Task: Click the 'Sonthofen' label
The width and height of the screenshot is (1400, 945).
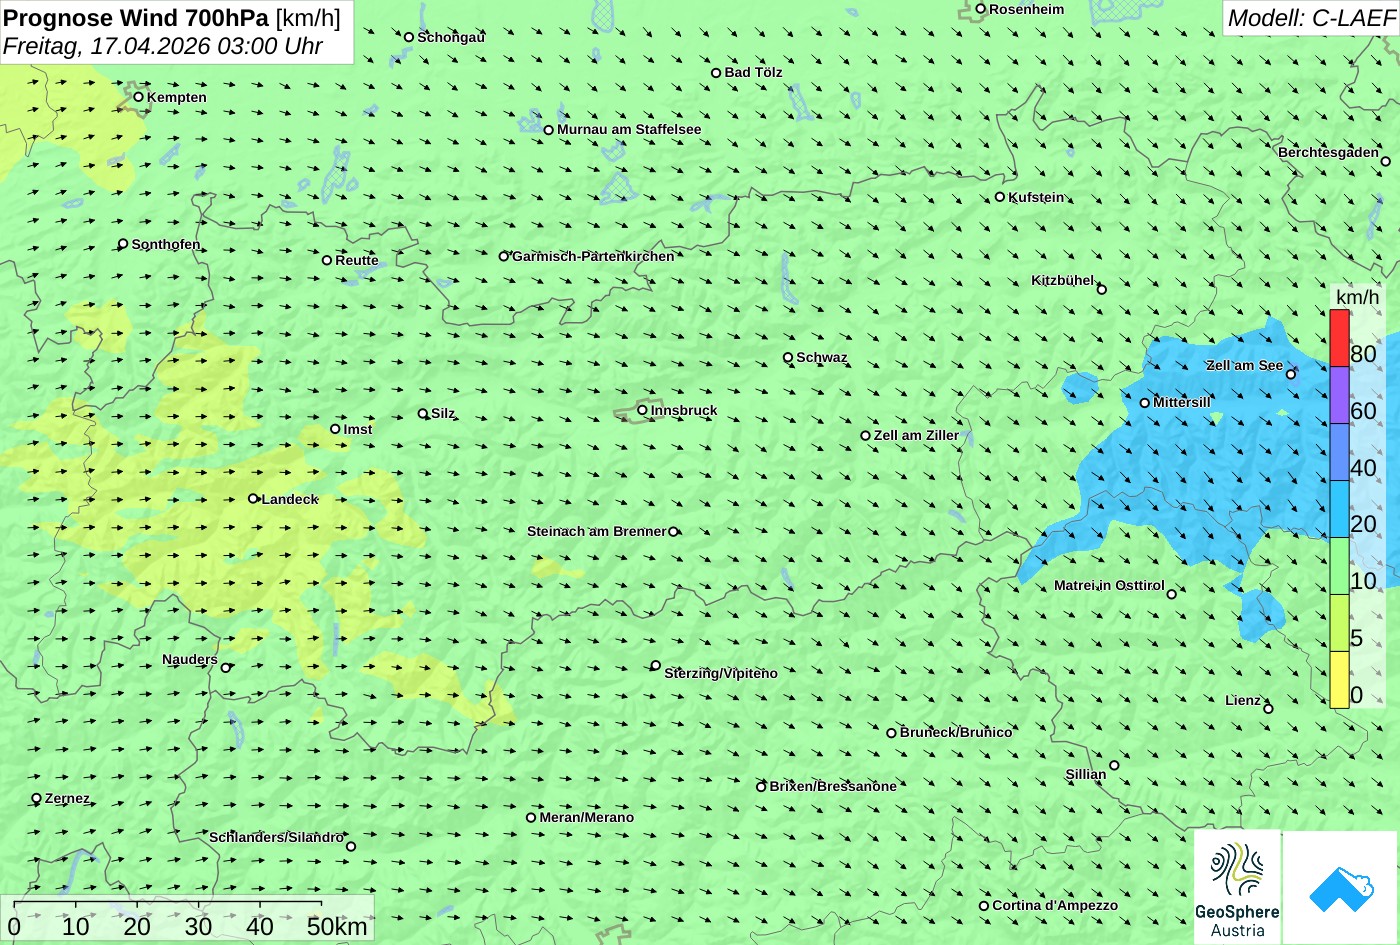Action: (x=166, y=244)
